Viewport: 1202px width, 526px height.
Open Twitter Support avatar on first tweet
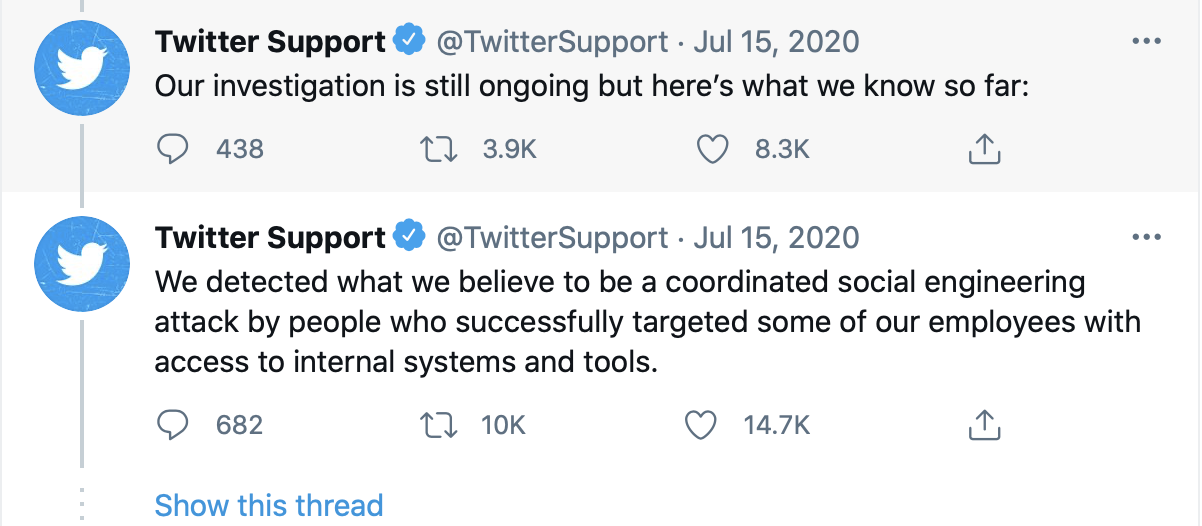point(82,68)
